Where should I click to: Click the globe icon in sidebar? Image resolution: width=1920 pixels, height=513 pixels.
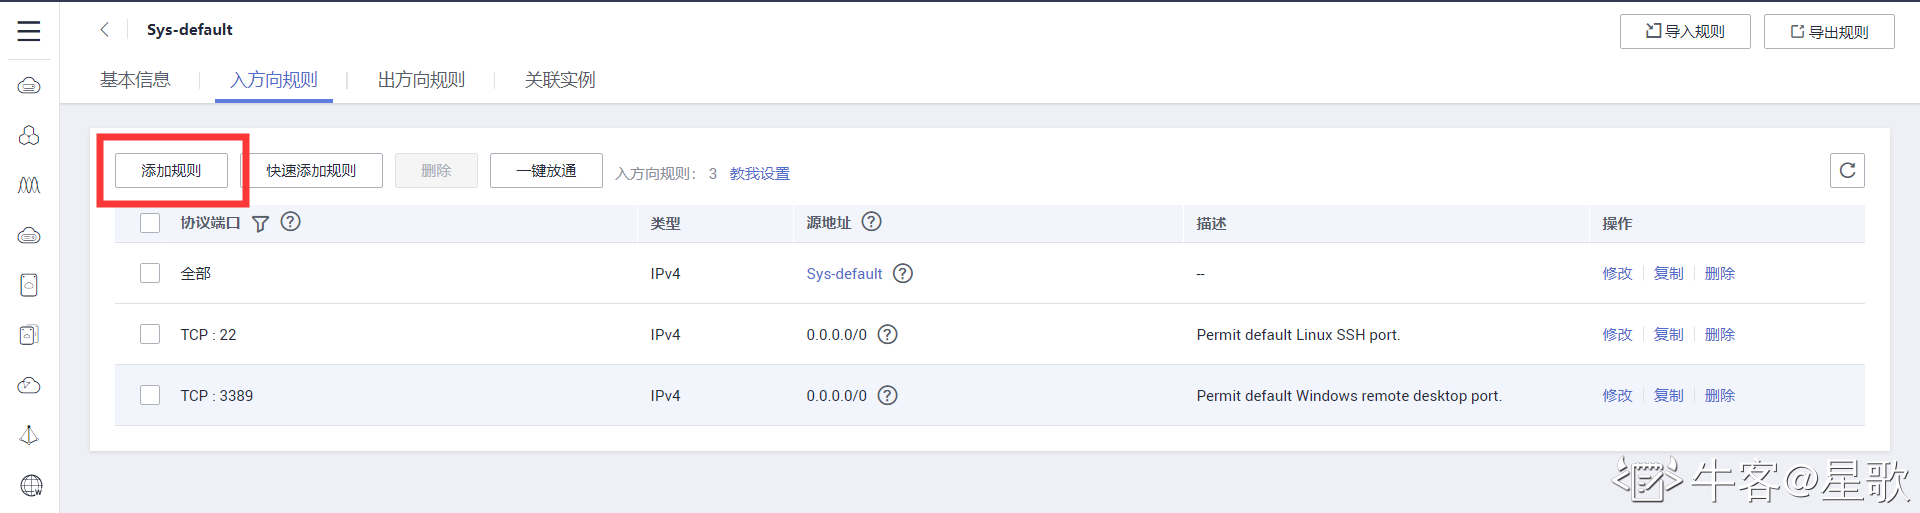tap(31, 486)
